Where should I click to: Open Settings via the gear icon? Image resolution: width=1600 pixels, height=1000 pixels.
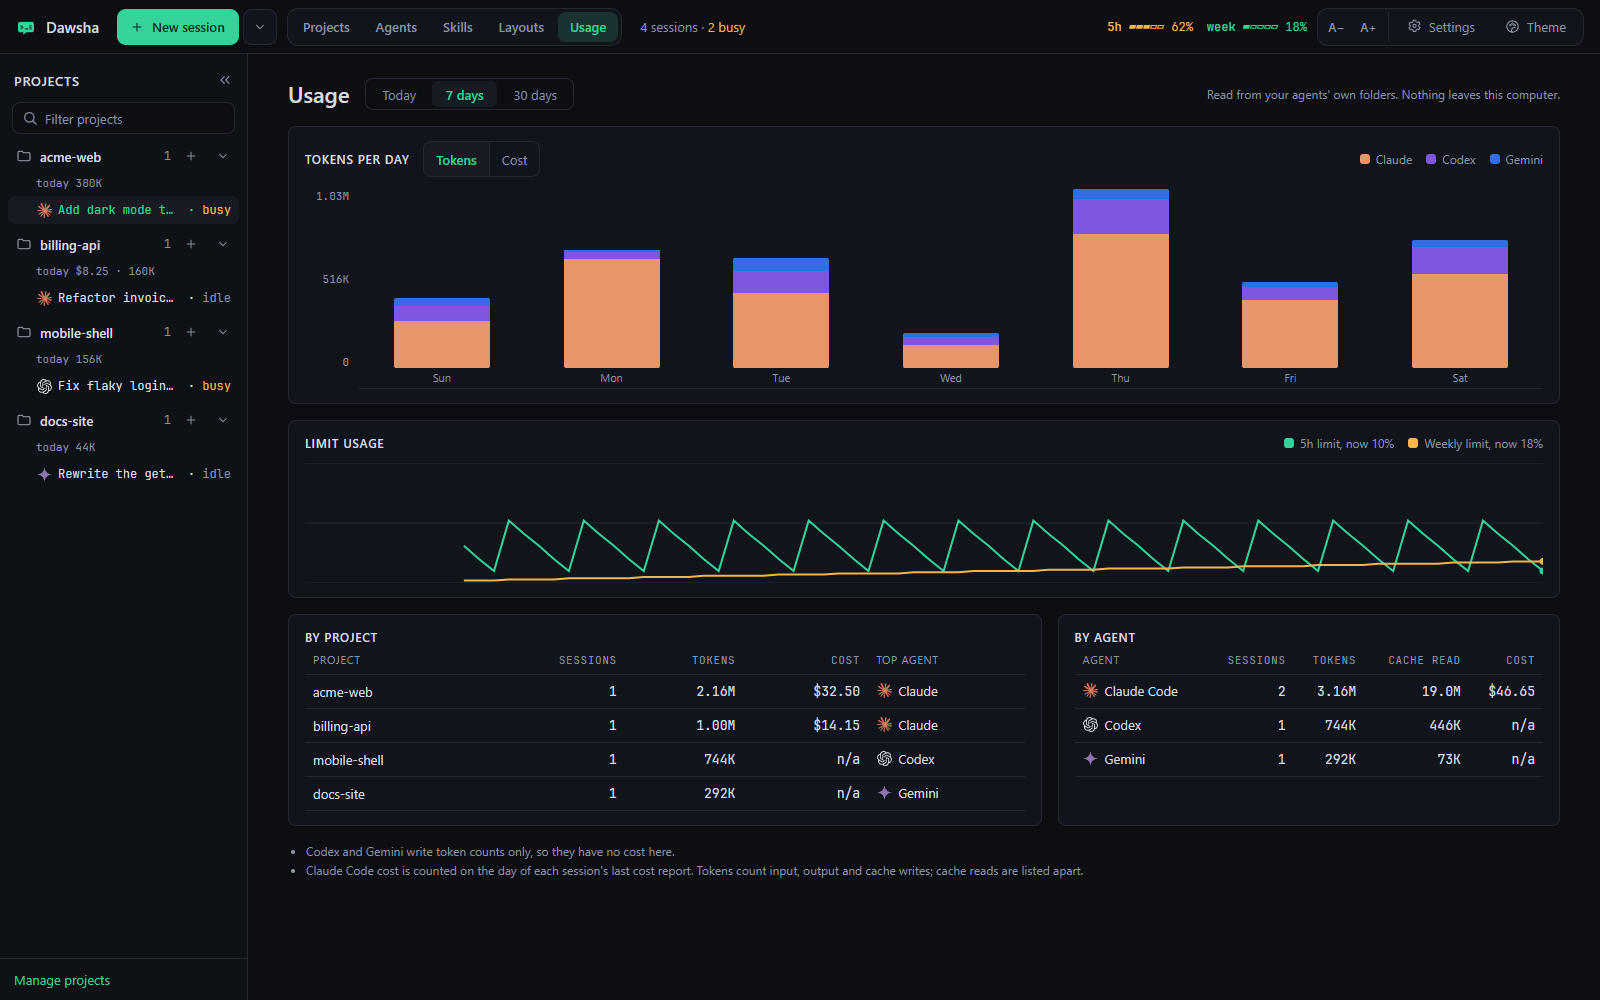pyautogui.click(x=1414, y=27)
